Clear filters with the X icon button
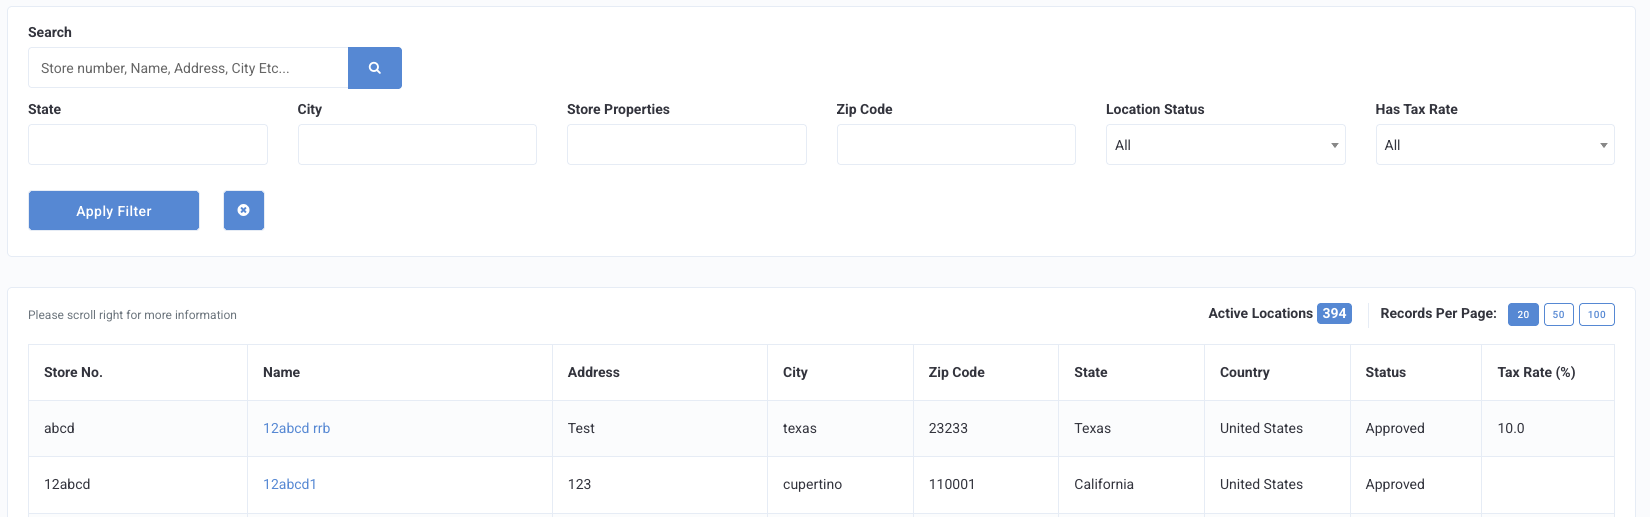The image size is (1650, 517). (x=244, y=211)
